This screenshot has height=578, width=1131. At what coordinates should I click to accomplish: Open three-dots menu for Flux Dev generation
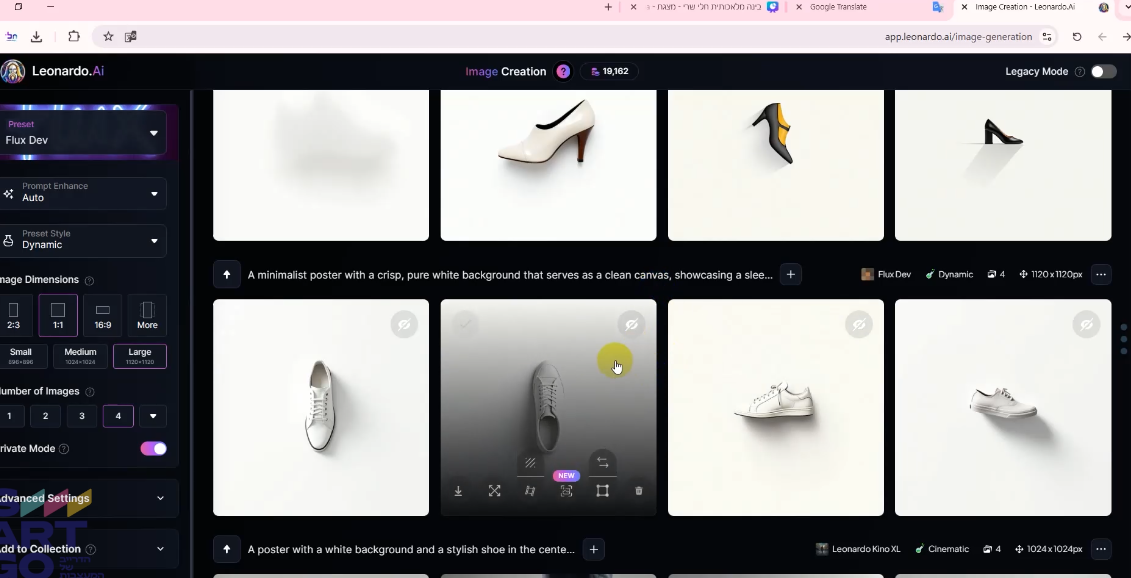click(x=1101, y=274)
